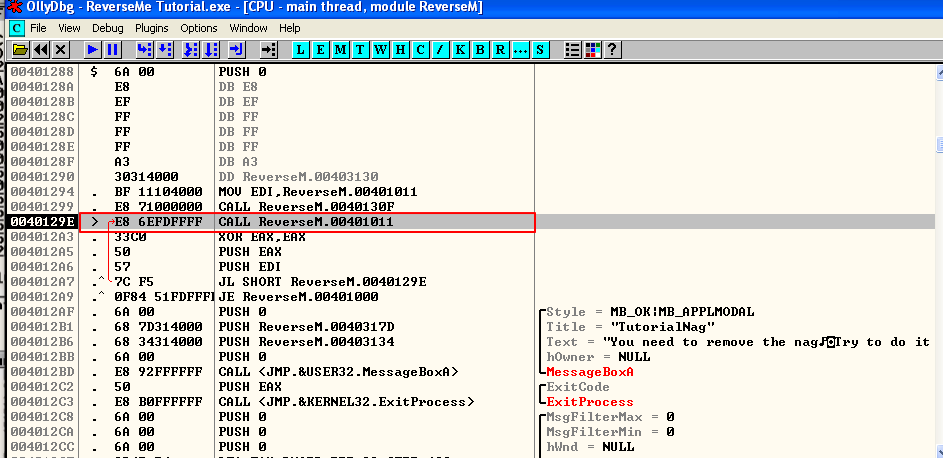Open the Help menu

click(289, 28)
